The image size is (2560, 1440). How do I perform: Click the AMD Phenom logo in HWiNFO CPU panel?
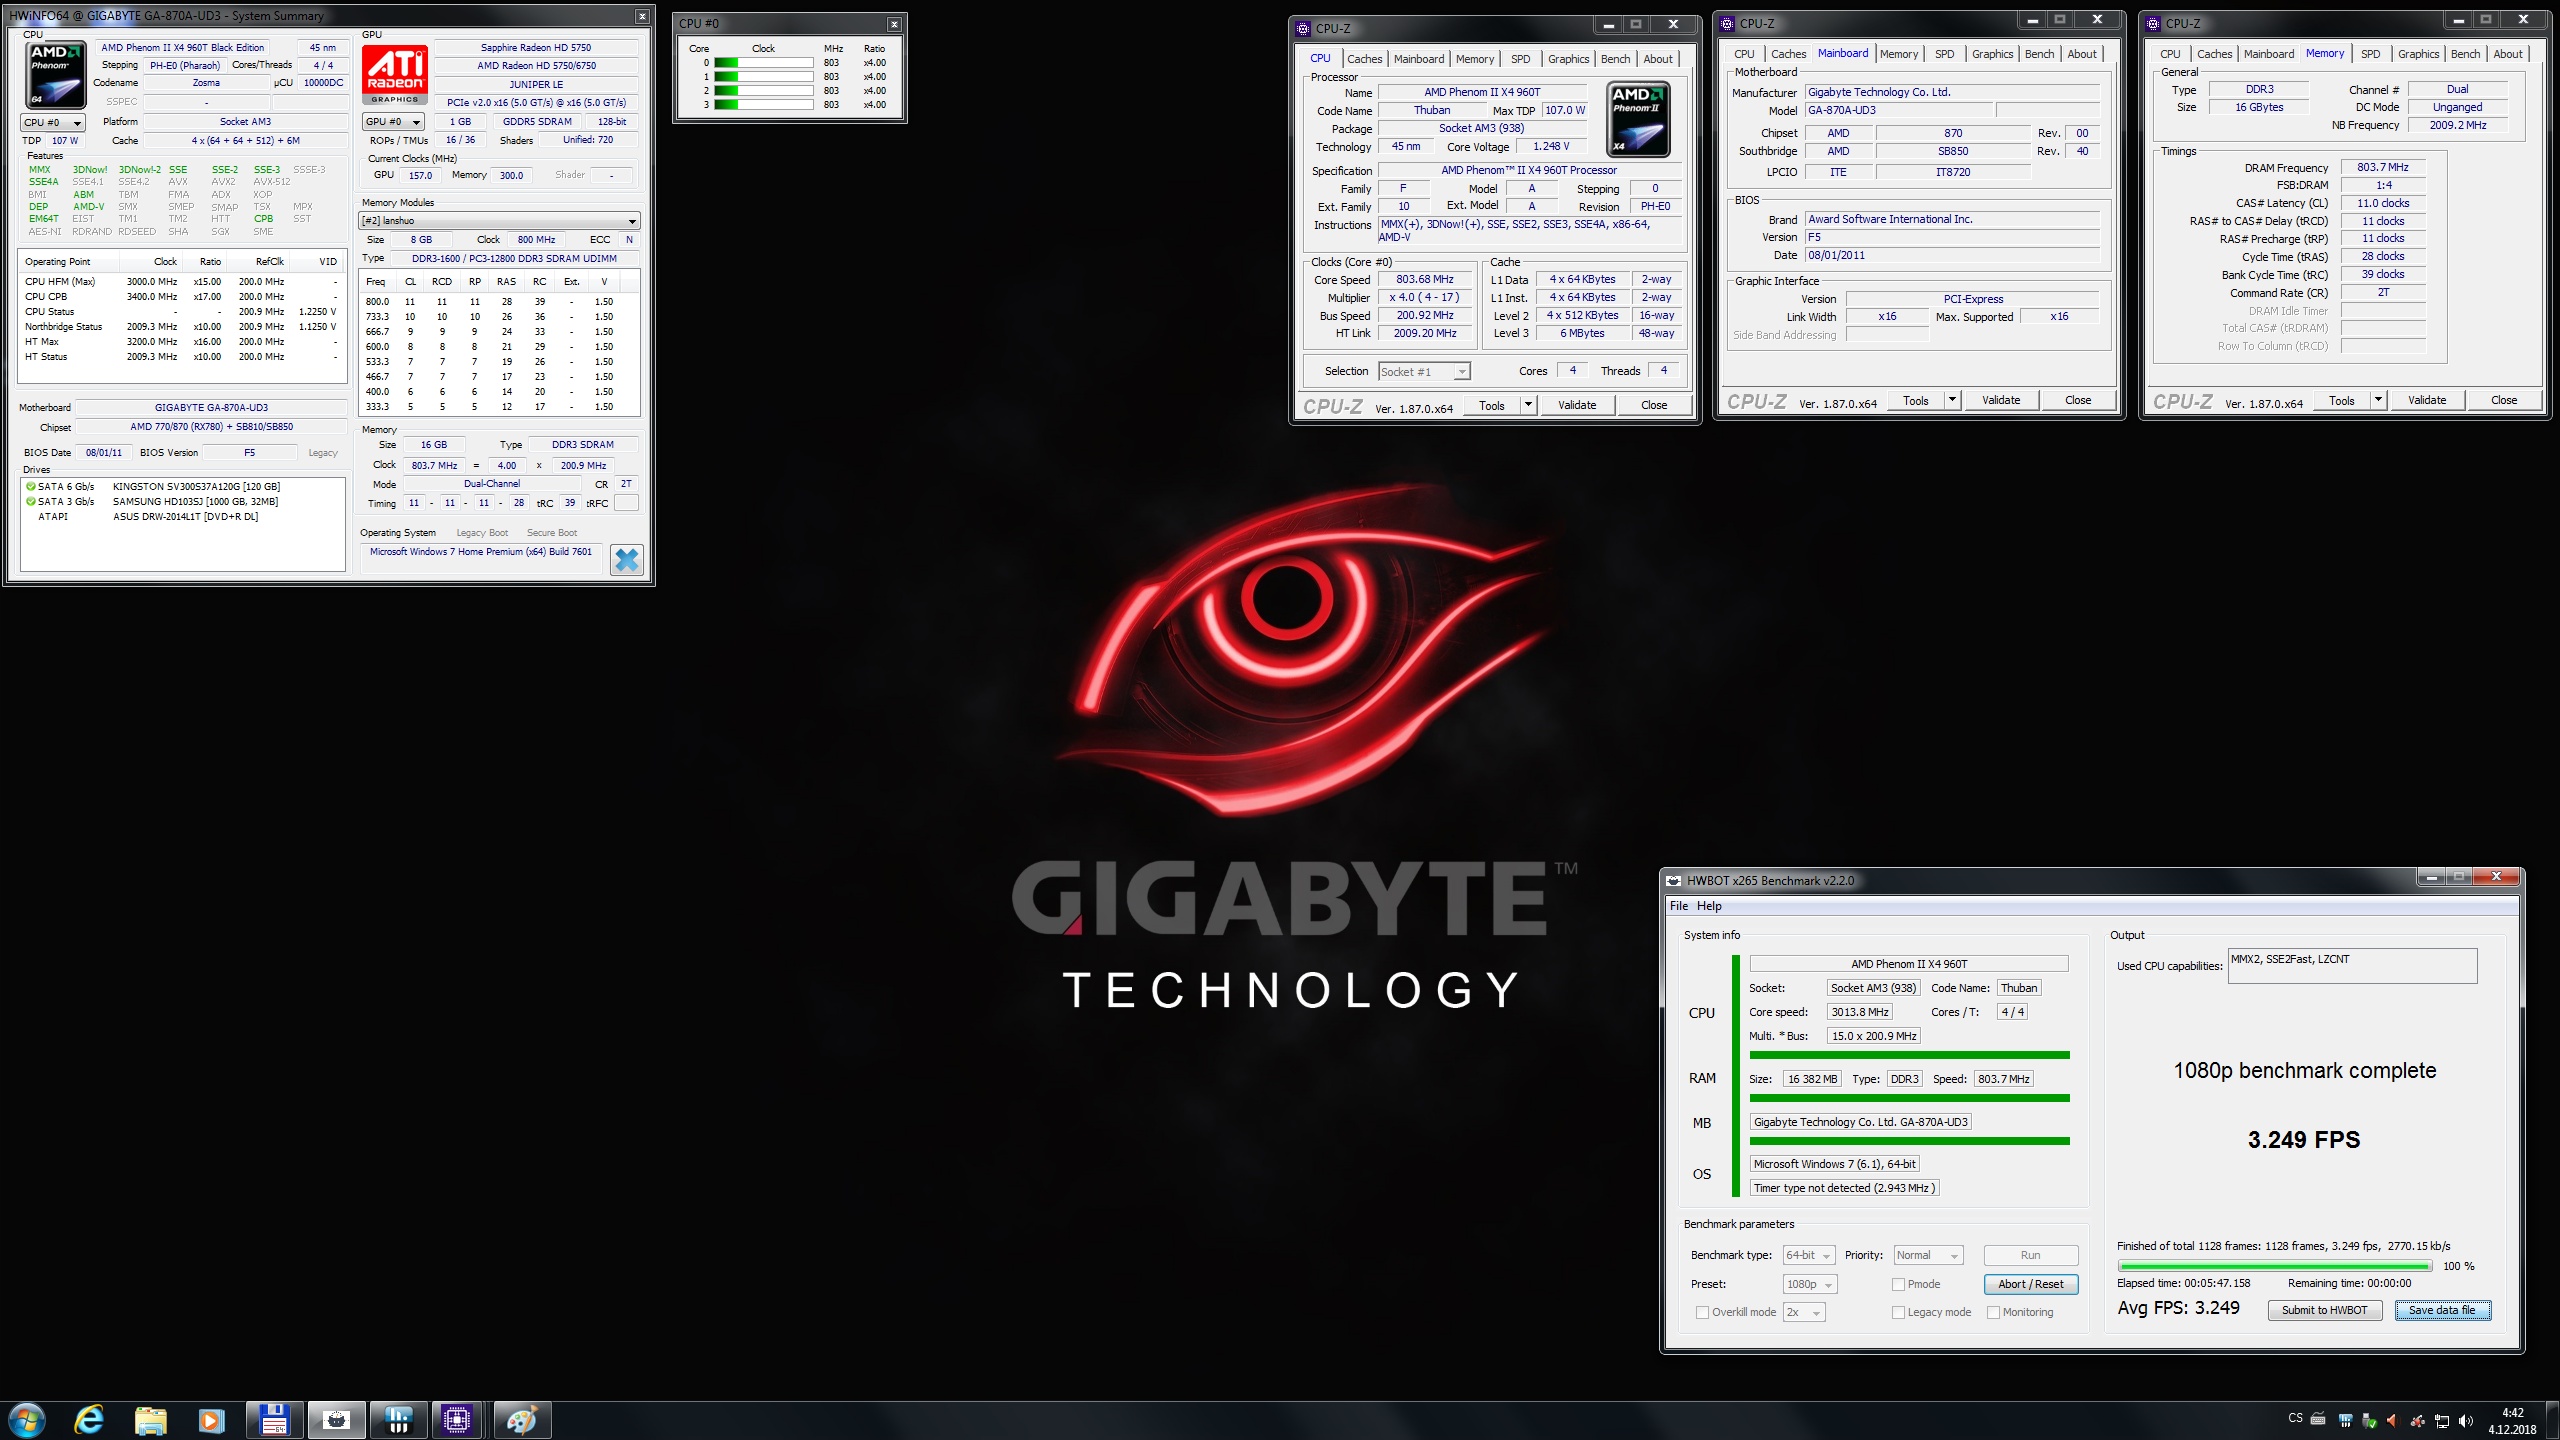click(55, 75)
